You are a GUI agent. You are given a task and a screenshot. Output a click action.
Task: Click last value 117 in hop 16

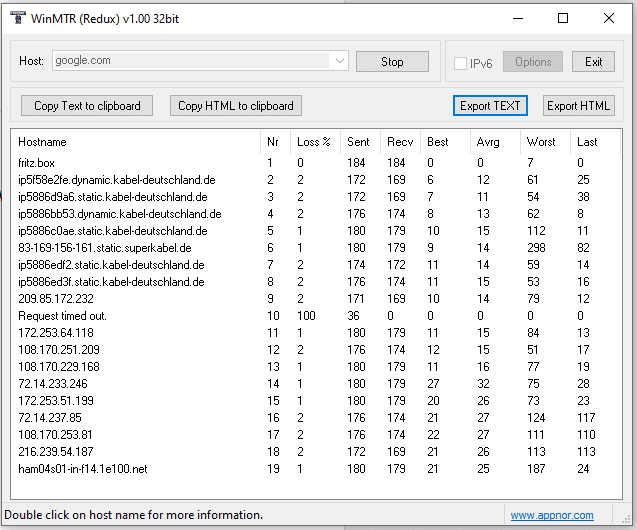coord(586,418)
